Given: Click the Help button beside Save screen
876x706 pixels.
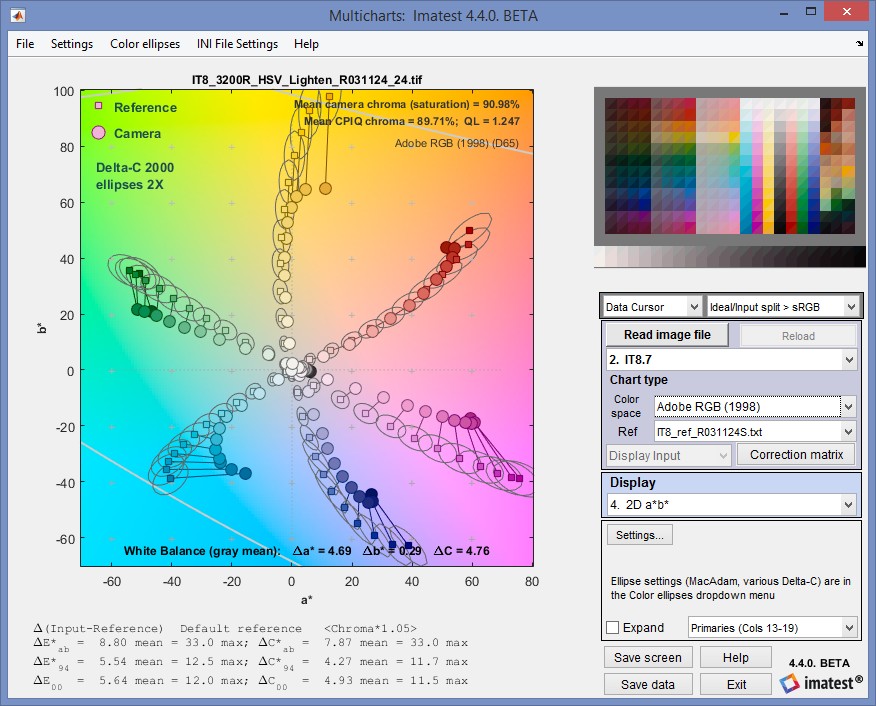Looking at the screenshot, I should pos(735,657).
